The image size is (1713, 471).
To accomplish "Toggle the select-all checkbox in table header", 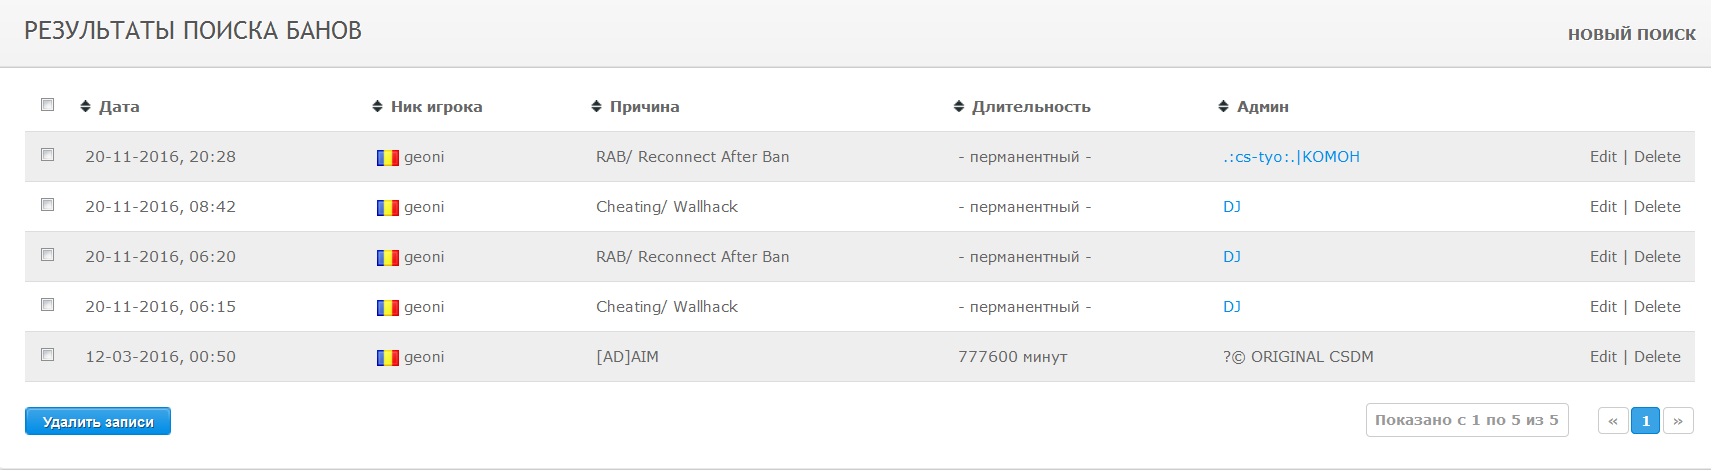I will click(x=47, y=104).
